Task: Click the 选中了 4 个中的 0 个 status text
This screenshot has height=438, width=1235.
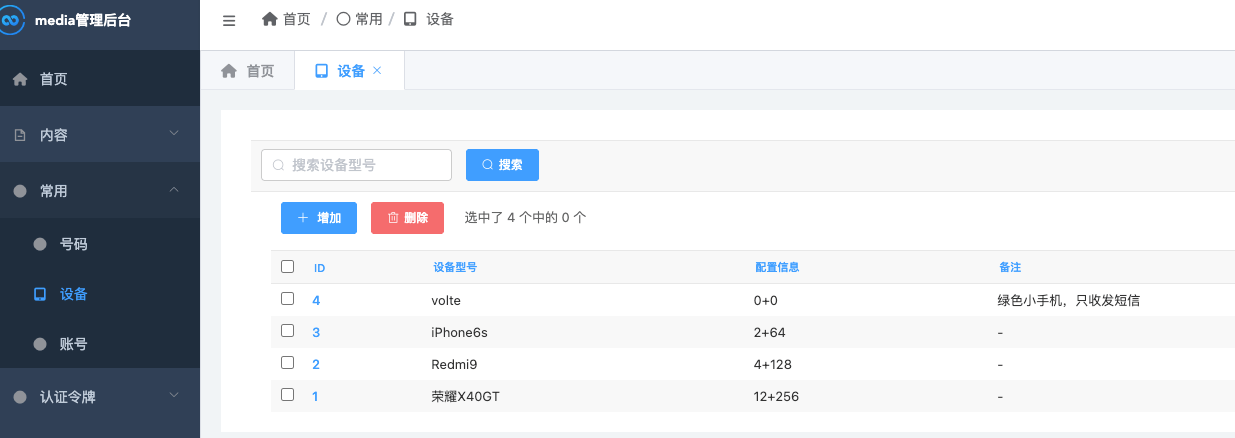Action: coord(526,218)
